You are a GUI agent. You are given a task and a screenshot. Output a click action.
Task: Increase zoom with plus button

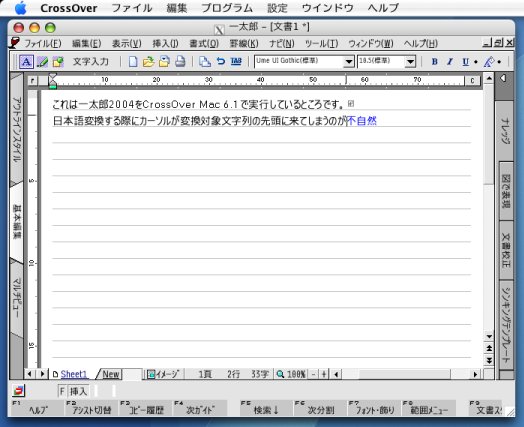pyautogui.click(x=323, y=374)
